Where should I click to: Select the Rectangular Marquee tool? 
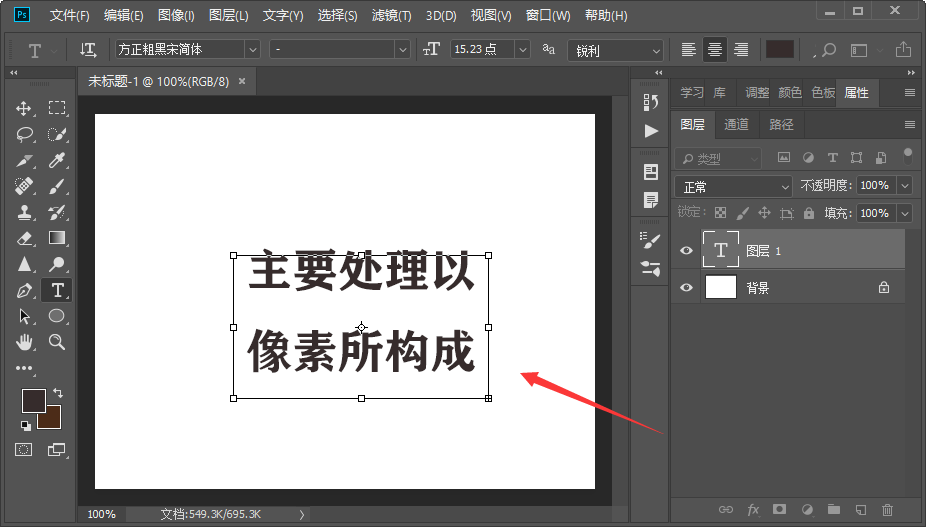(x=57, y=108)
